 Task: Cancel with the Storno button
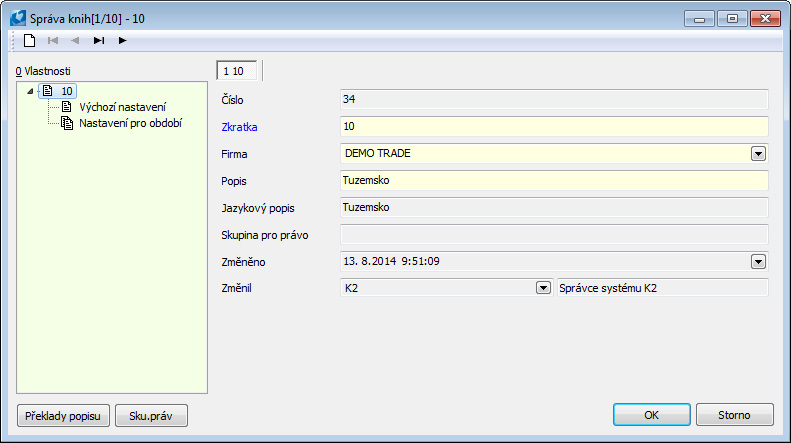click(734, 415)
